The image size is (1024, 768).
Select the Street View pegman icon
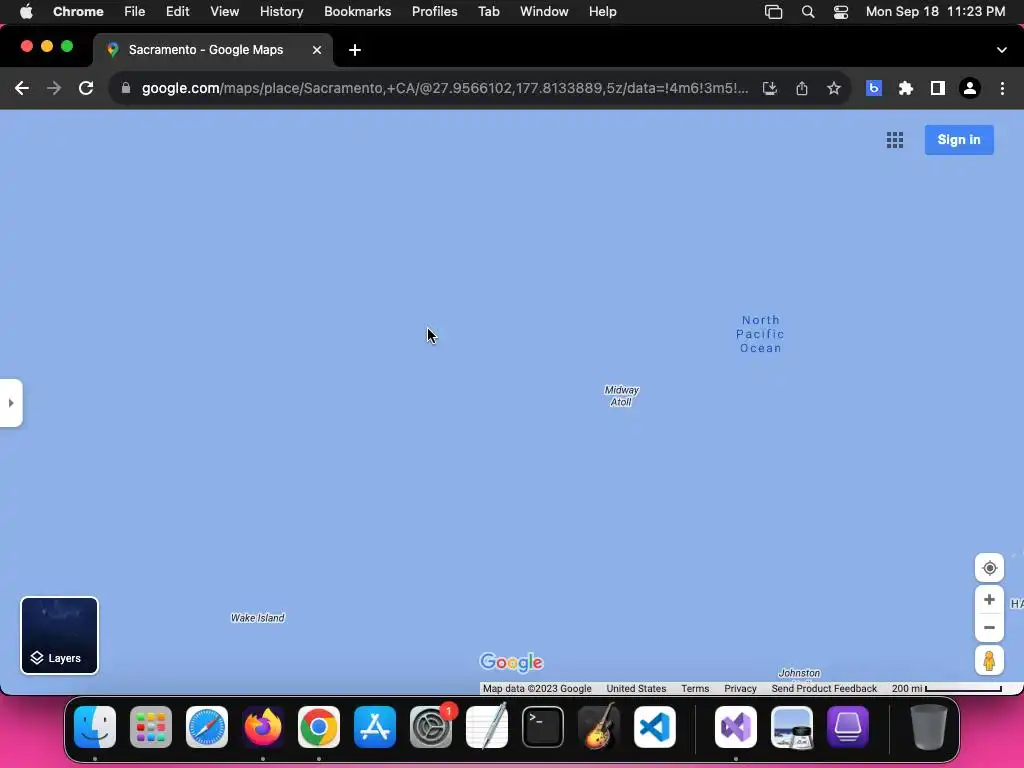989,660
